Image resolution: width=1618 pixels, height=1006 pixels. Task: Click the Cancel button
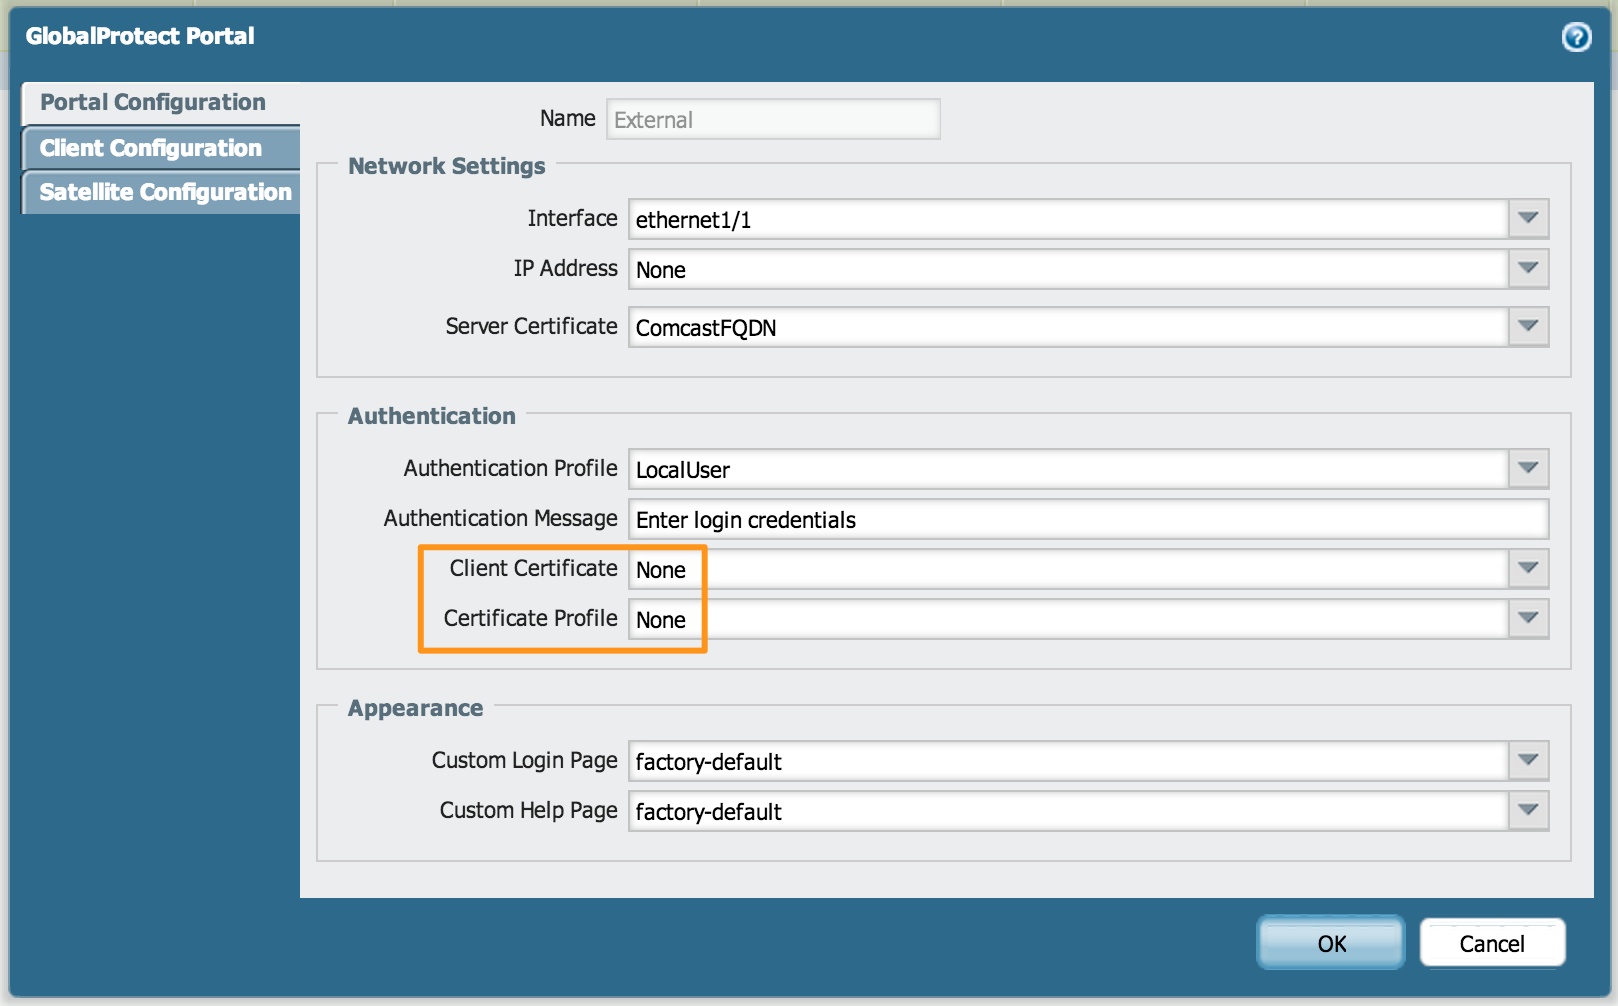(x=1492, y=942)
